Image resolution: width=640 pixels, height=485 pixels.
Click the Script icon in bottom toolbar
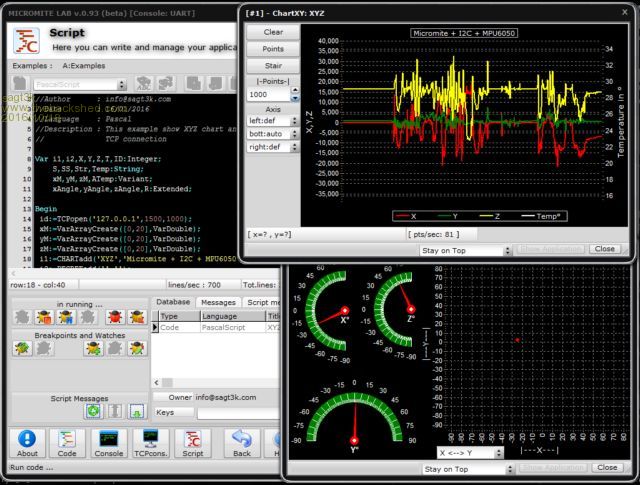(x=190, y=441)
